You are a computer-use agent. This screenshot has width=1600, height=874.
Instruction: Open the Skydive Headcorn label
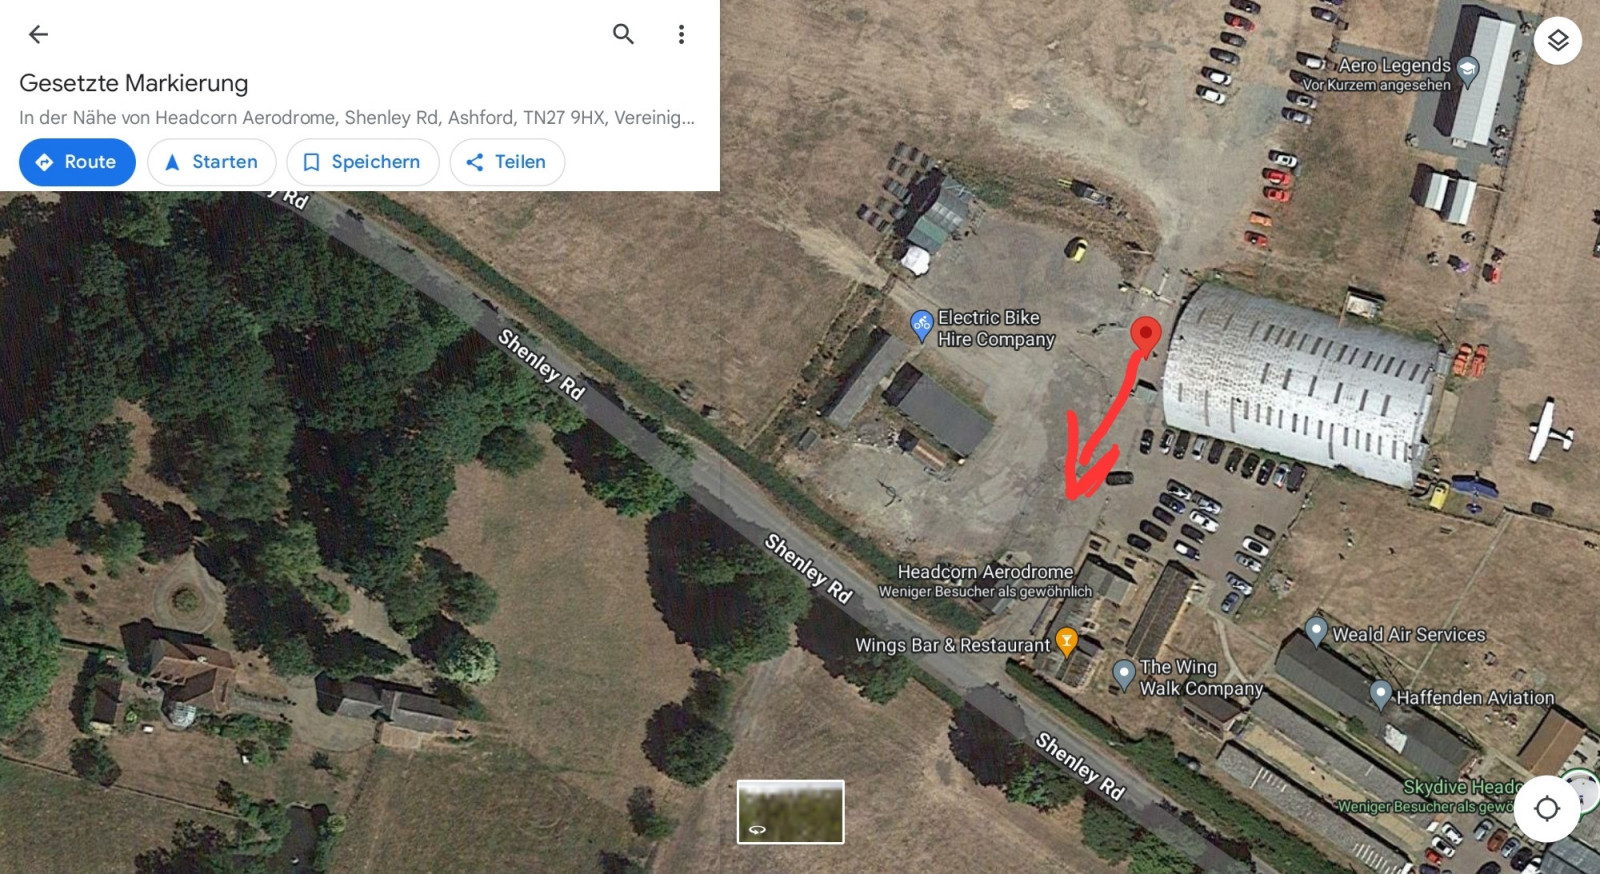coord(1461,787)
